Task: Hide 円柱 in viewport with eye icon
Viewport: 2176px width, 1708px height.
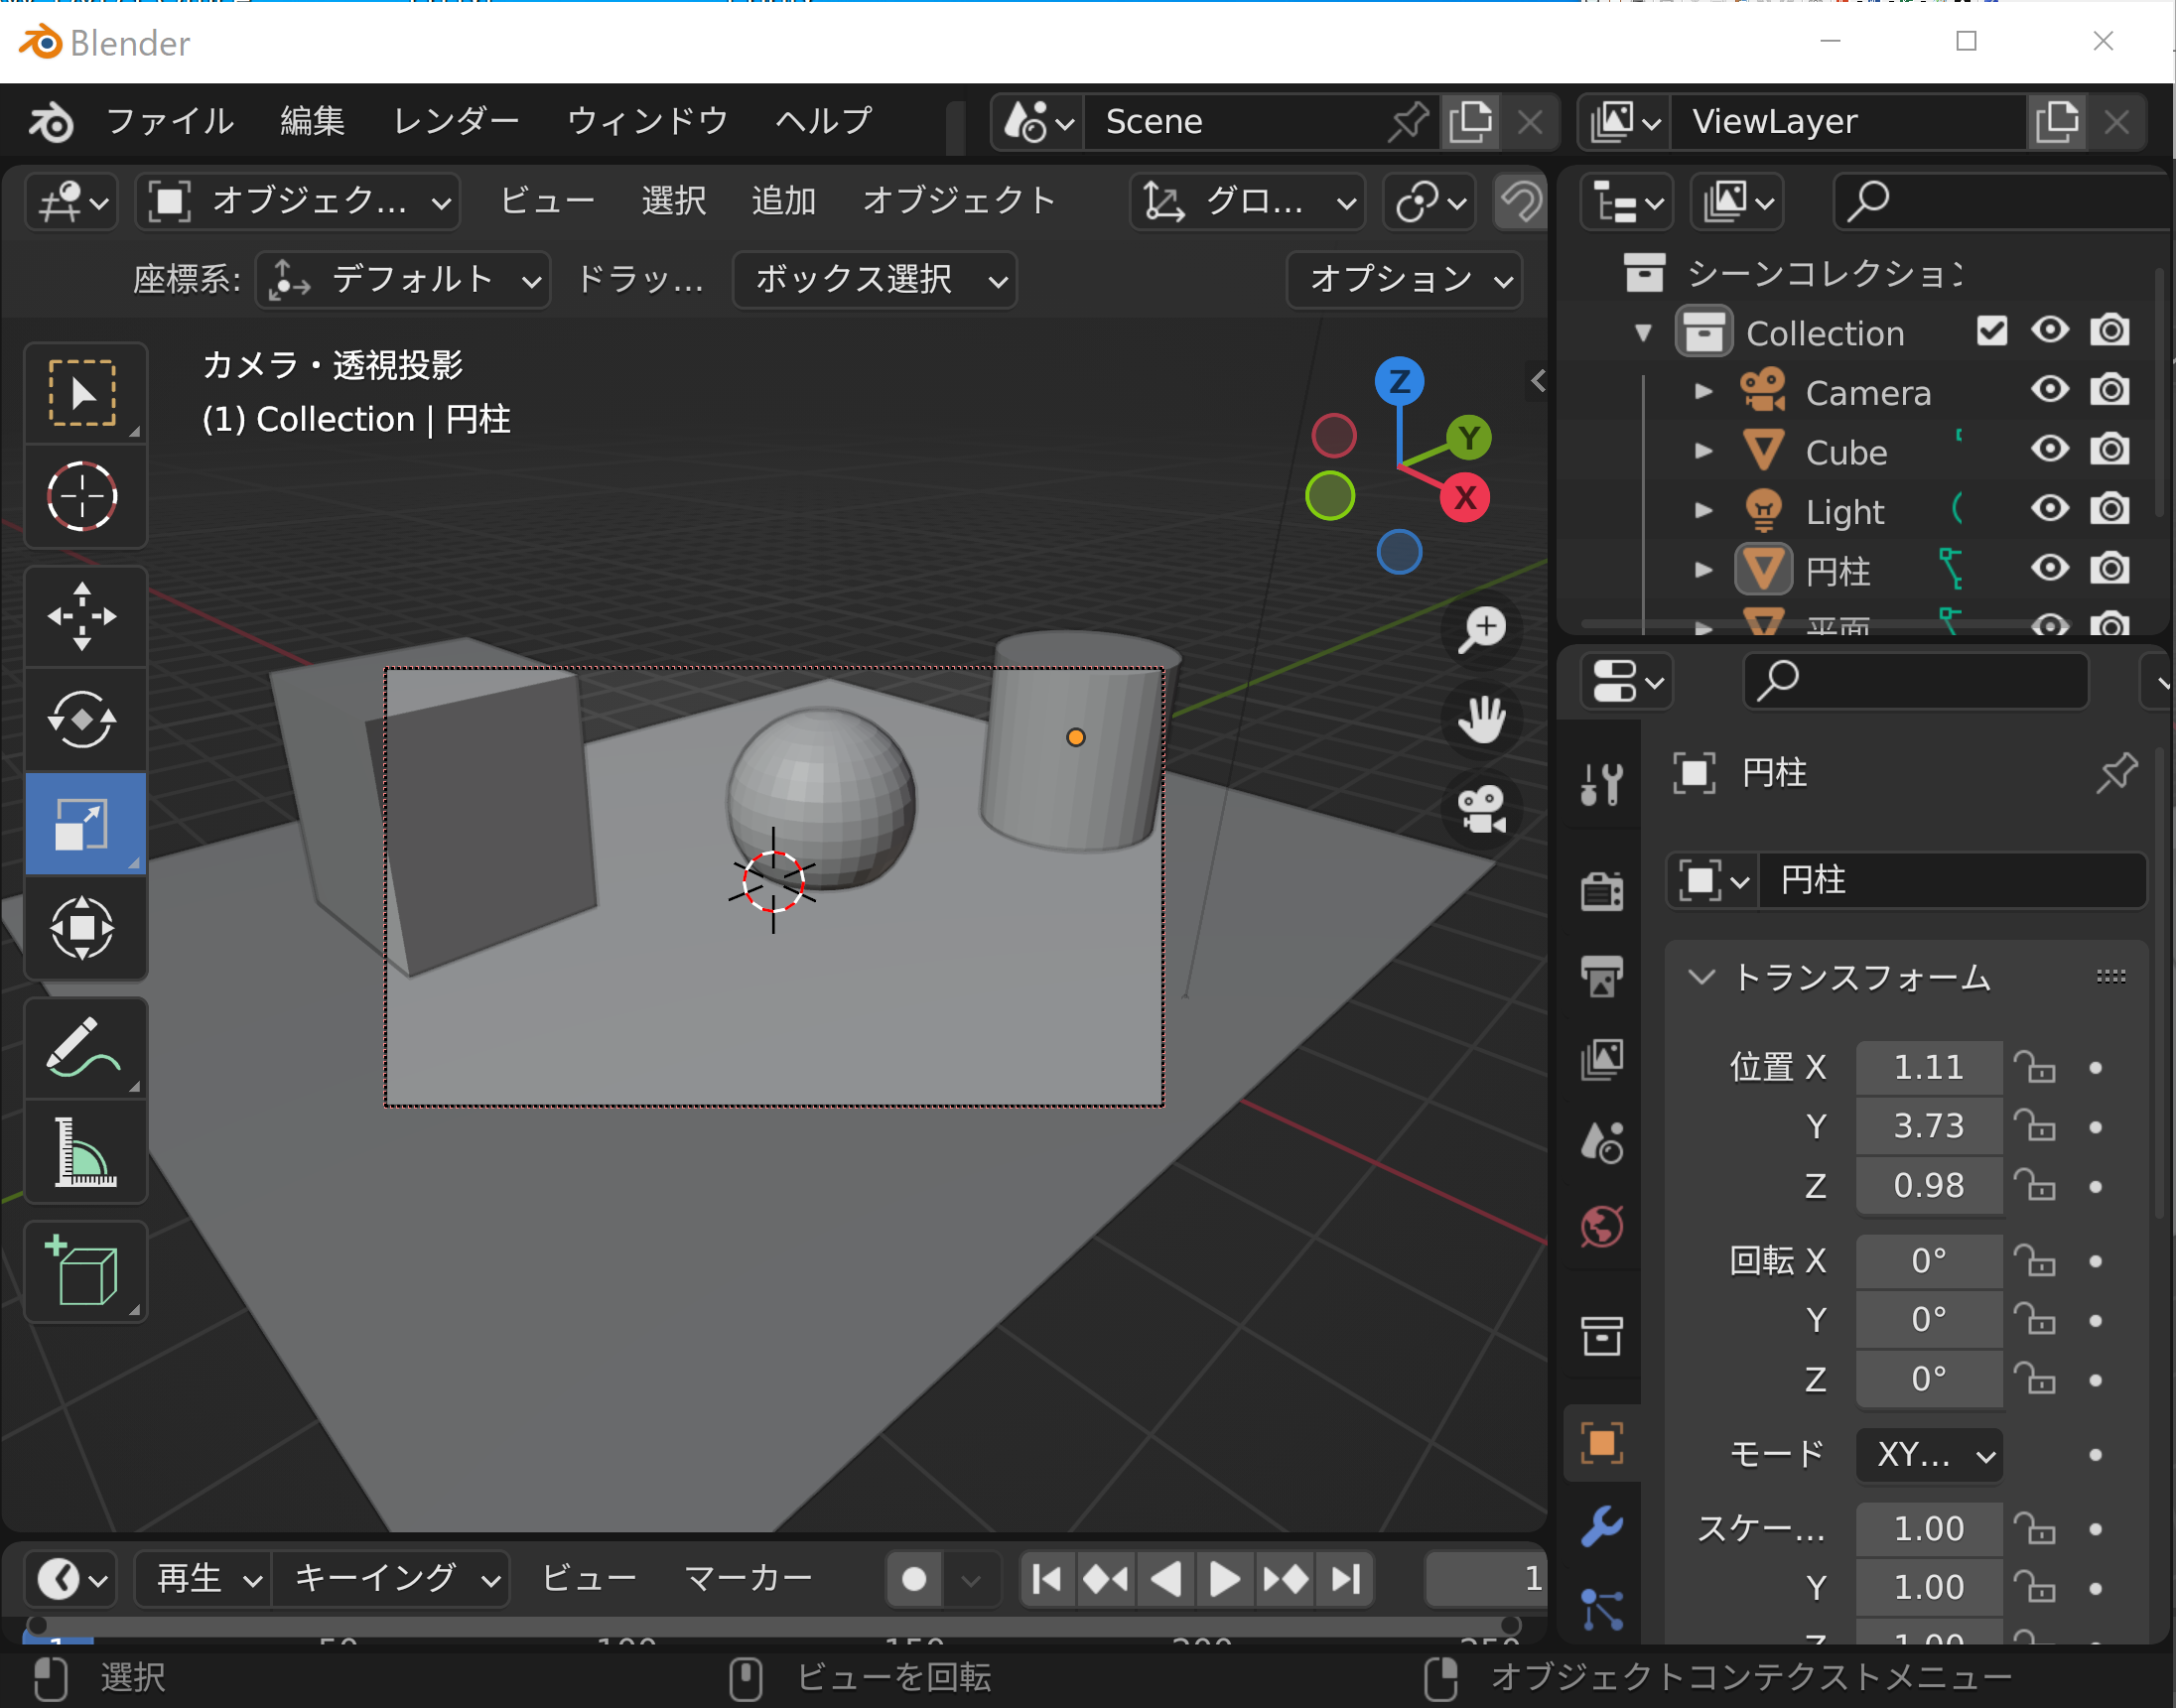Action: pos(2050,568)
